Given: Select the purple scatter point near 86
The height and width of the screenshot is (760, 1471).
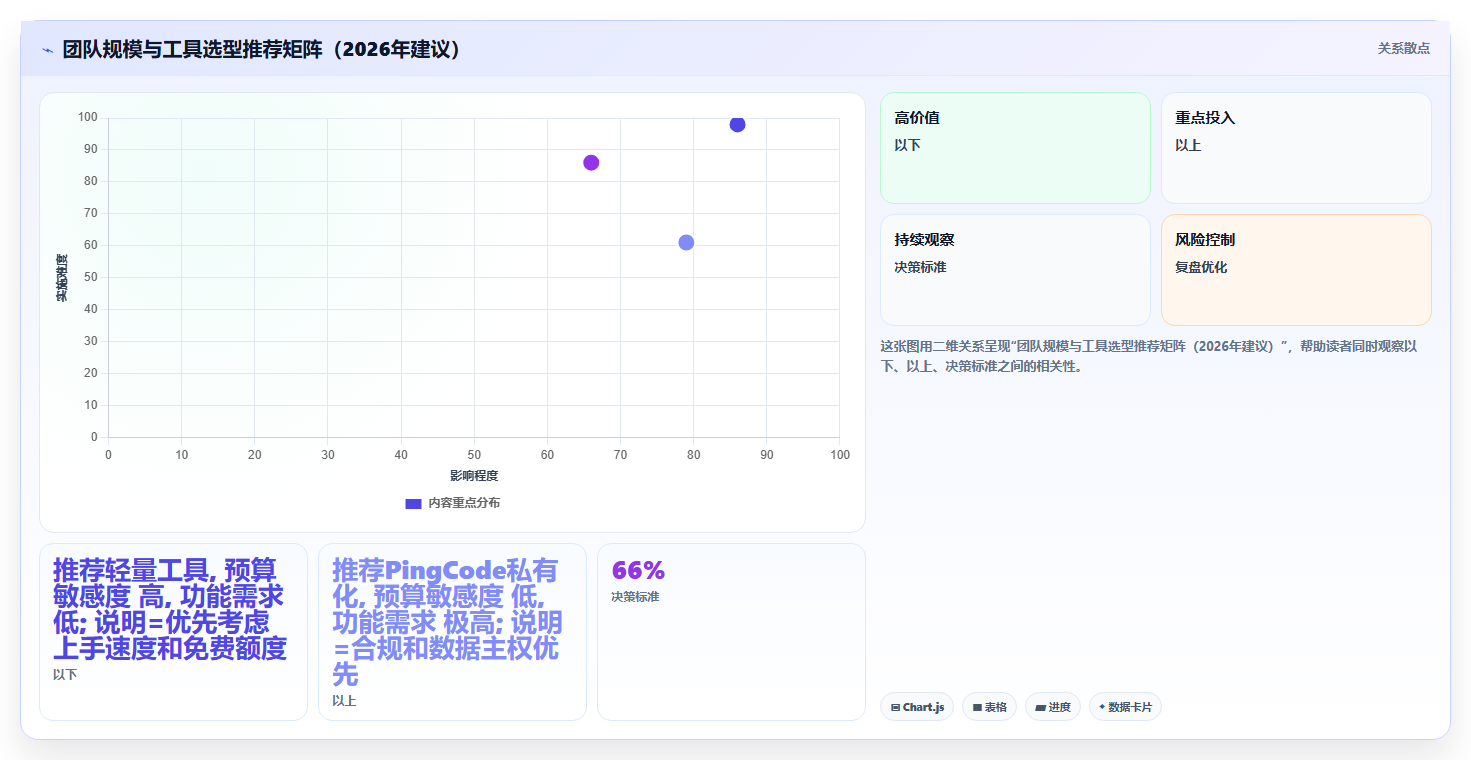Looking at the screenshot, I should 591,163.
